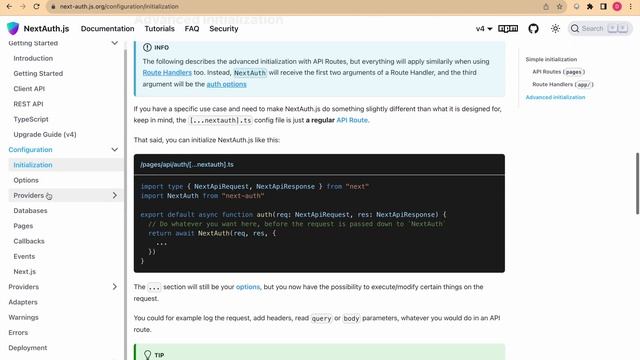Open browser extensions puzzle icon
The height and width of the screenshot is (360, 640).
[590, 7]
